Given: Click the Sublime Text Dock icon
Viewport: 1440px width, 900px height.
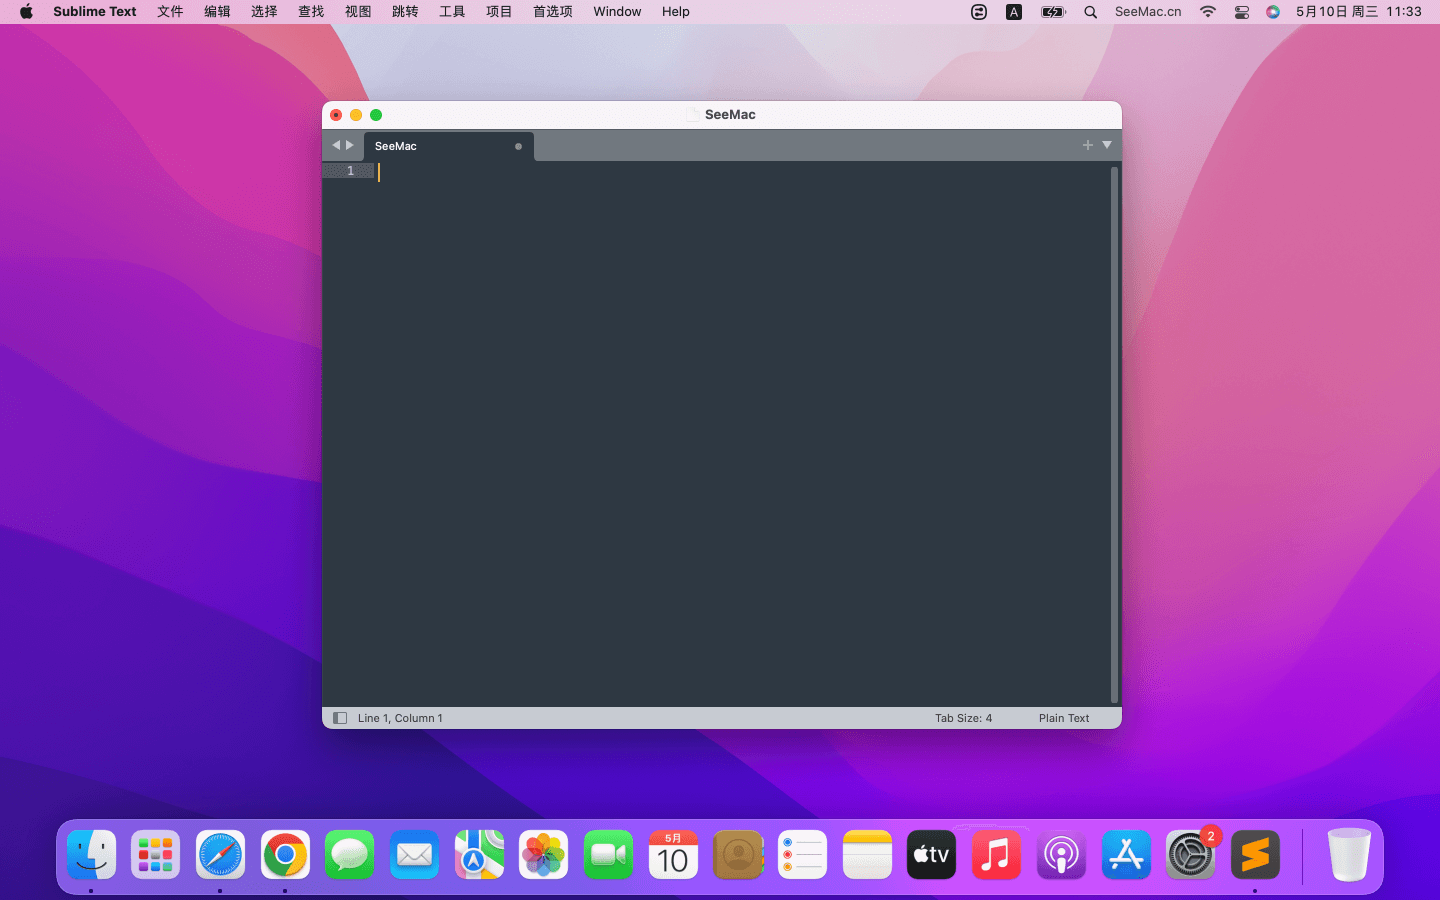Looking at the screenshot, I should click(1255, 855).
